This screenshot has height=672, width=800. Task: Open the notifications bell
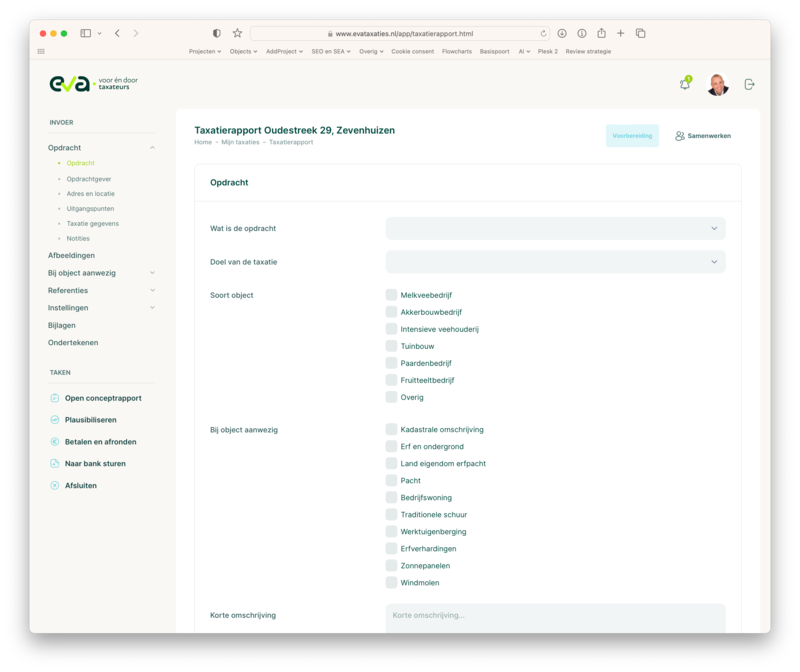click(x=685, y=84)
